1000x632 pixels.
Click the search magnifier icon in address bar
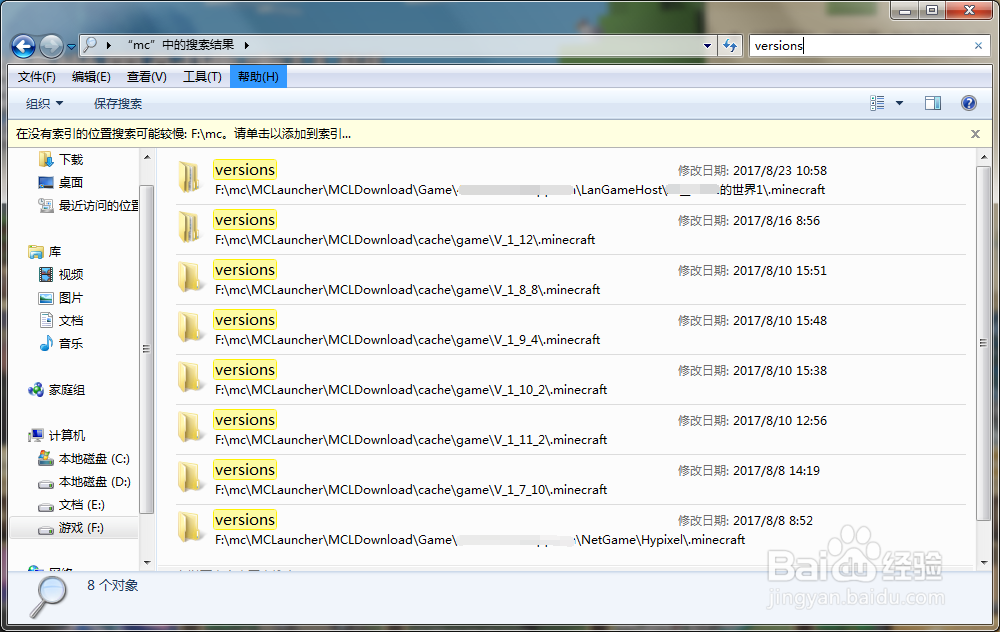pos(91,45)
